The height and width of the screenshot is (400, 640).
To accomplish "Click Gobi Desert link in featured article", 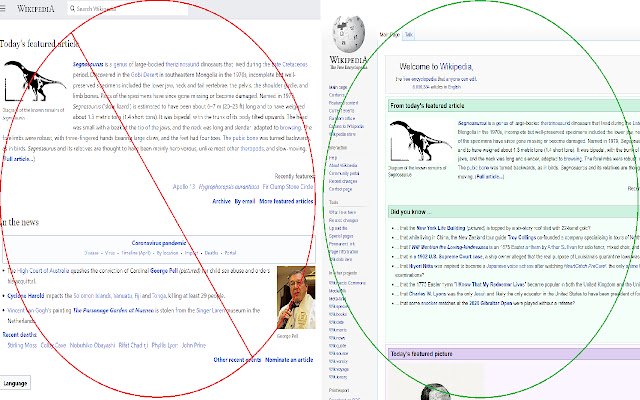I will [145, 75].
